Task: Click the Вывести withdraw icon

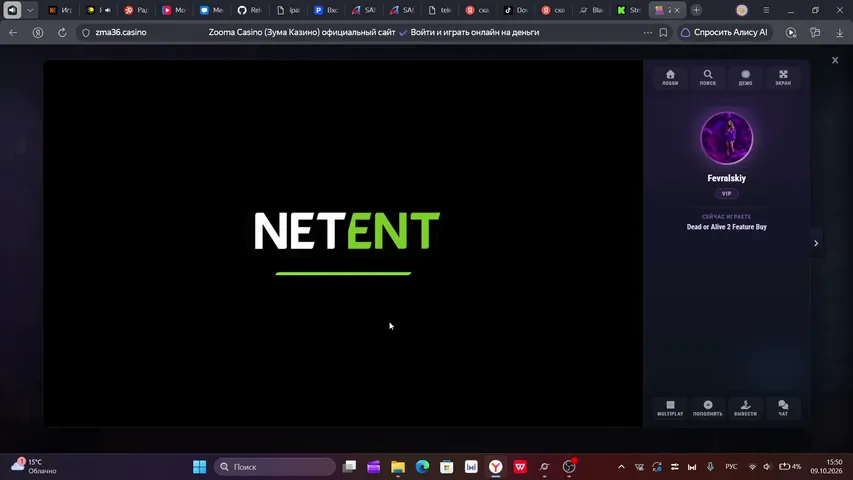Action: tap(745, 408)
